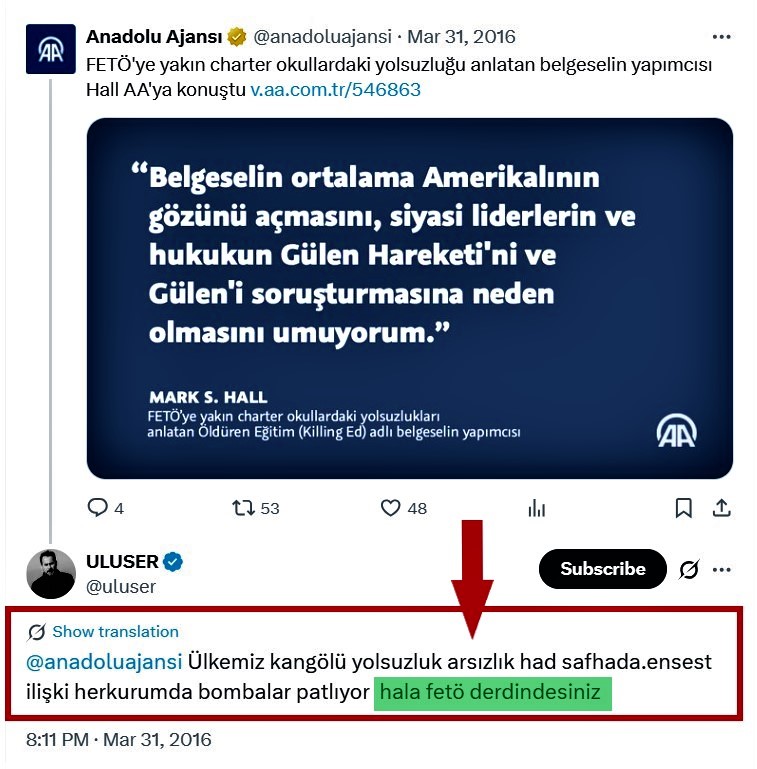Click the Mar 31, 2016 date on top tweet
This screenshot has width=757, height=769.
tap(461, 37)
